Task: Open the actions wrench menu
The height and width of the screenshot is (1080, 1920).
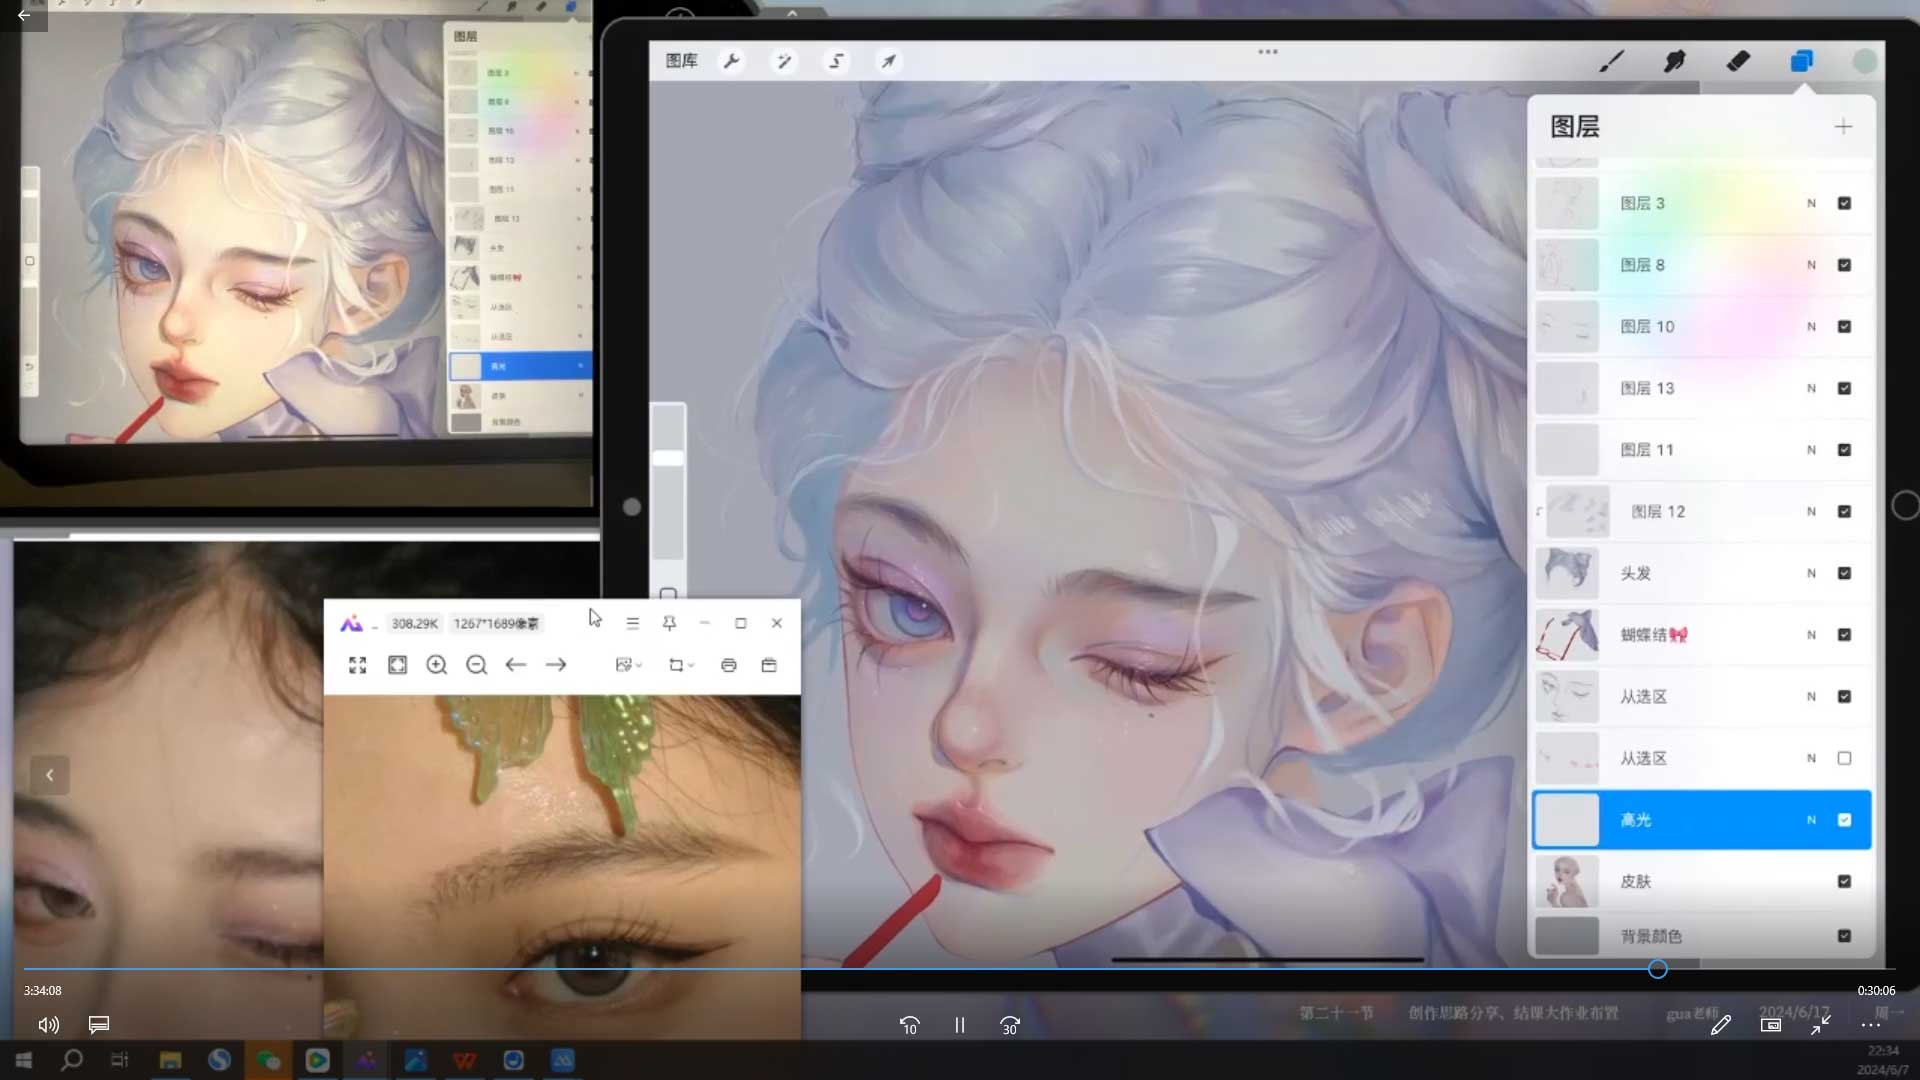Action: [x=731, y=61]
